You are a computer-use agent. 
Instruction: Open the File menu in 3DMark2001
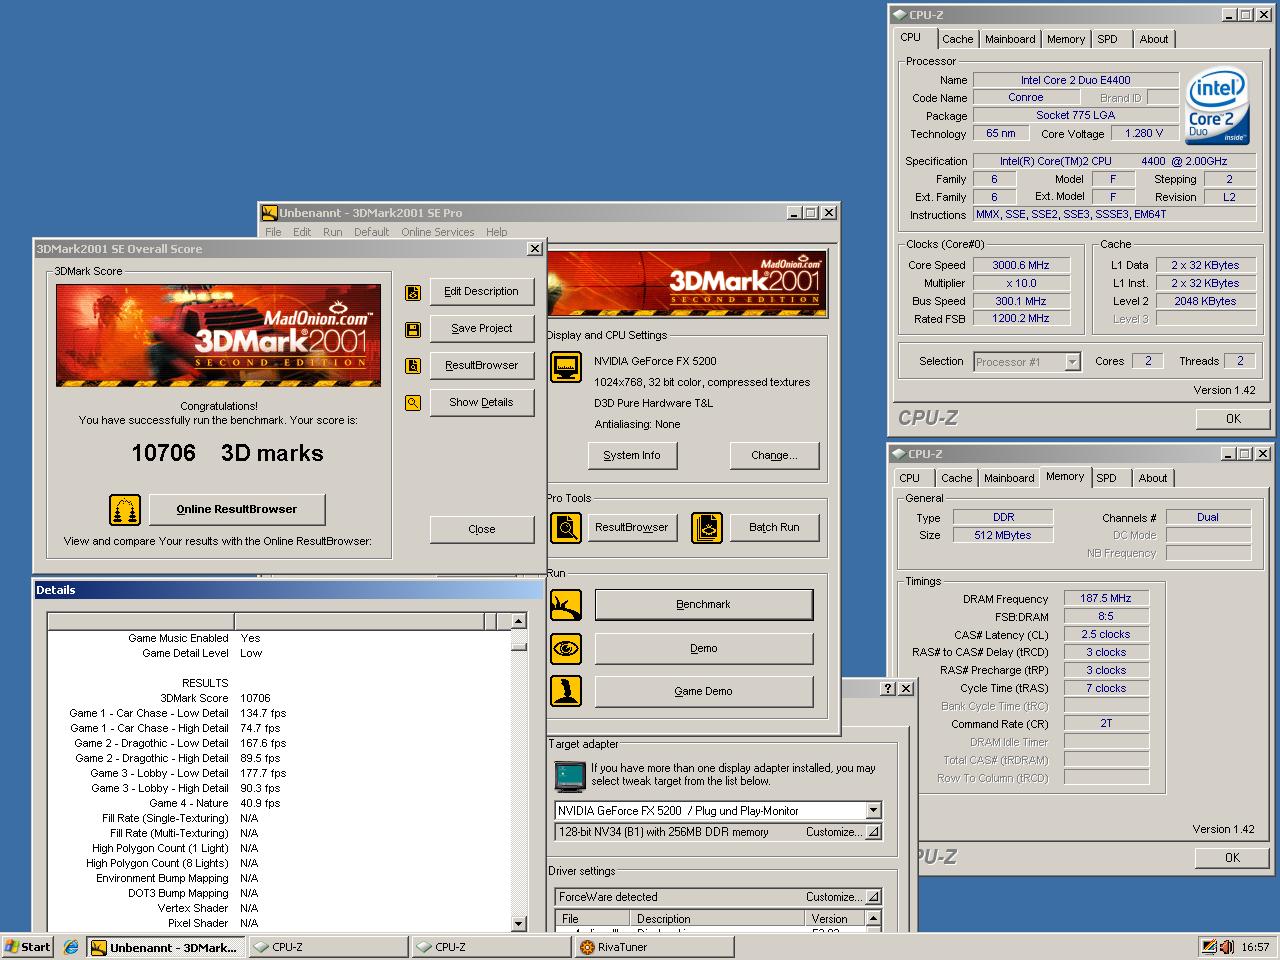point(273,232)
